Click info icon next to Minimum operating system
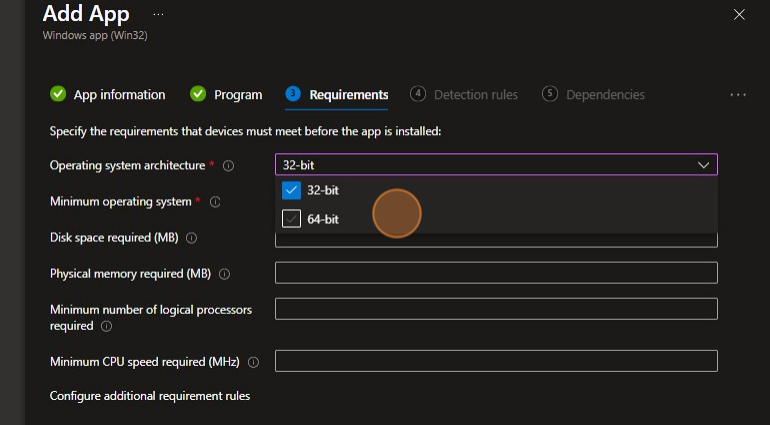This screenshot has width=770, height=425. click(x=215, y=202)
